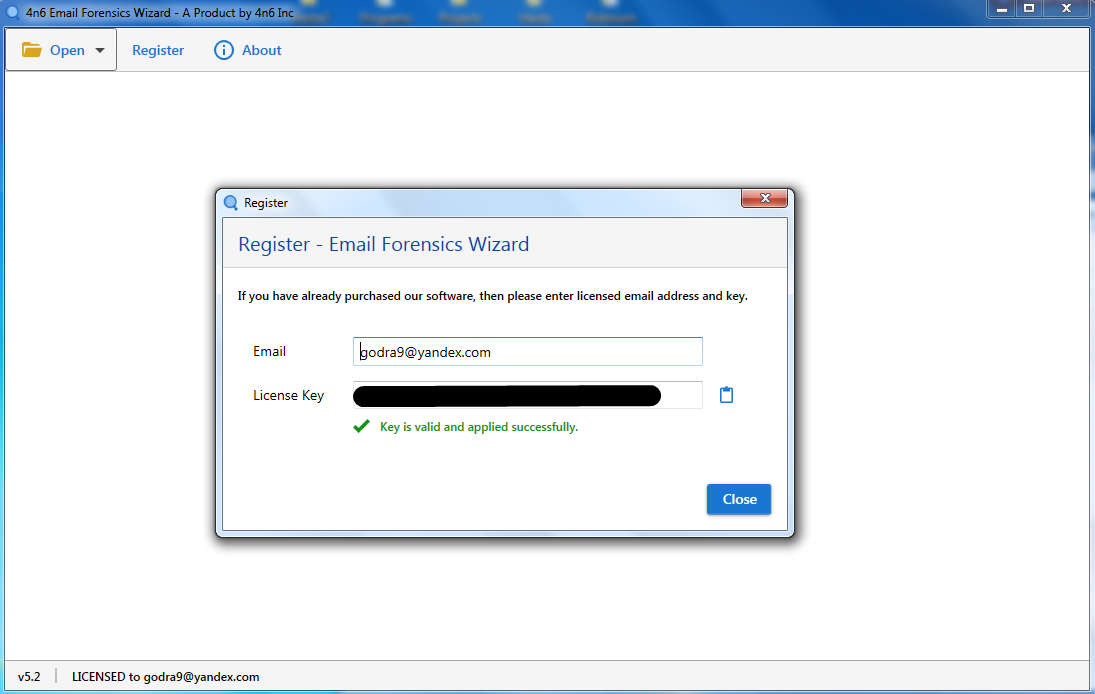
Task: Close the Register dialog with X
Action: pyautogui.click(x=765, y=198)
